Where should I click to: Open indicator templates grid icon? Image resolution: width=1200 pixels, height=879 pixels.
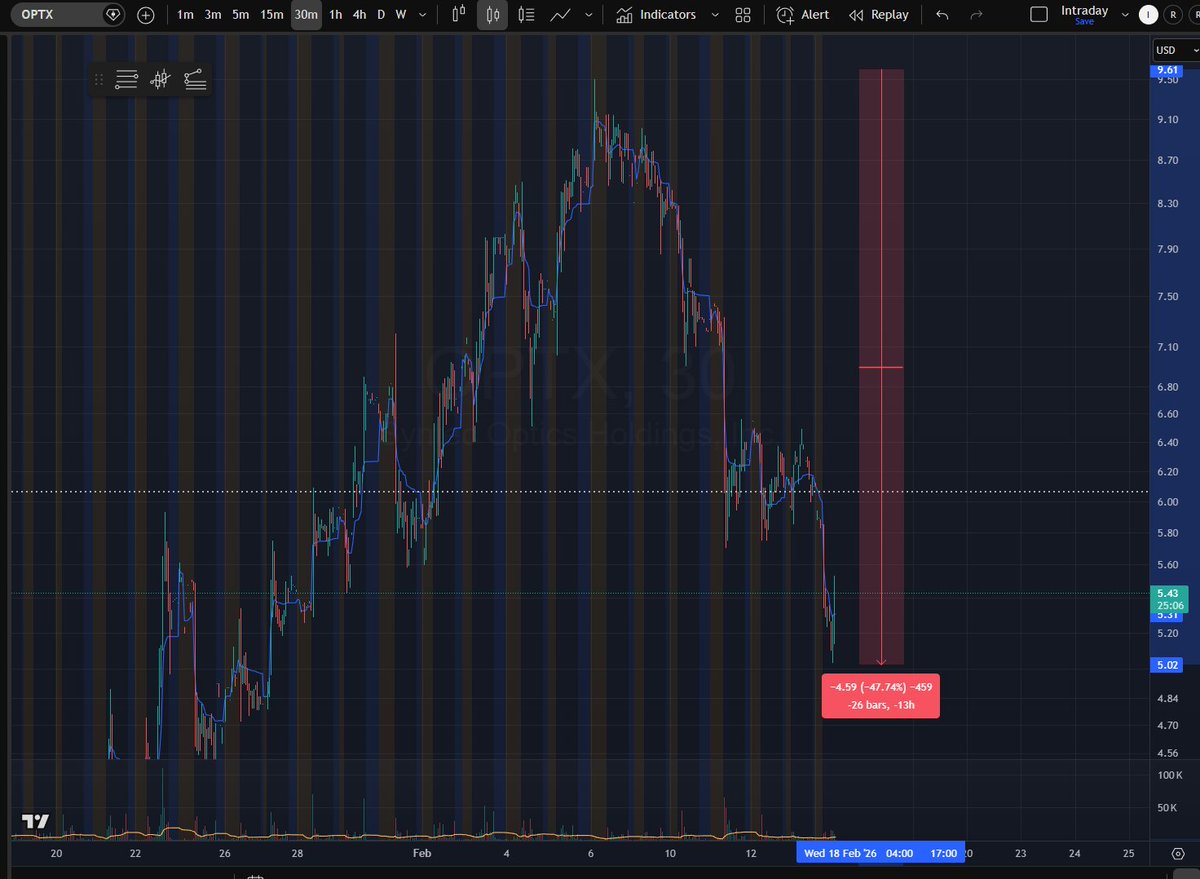pyautogui.click(x=742, y=15)
